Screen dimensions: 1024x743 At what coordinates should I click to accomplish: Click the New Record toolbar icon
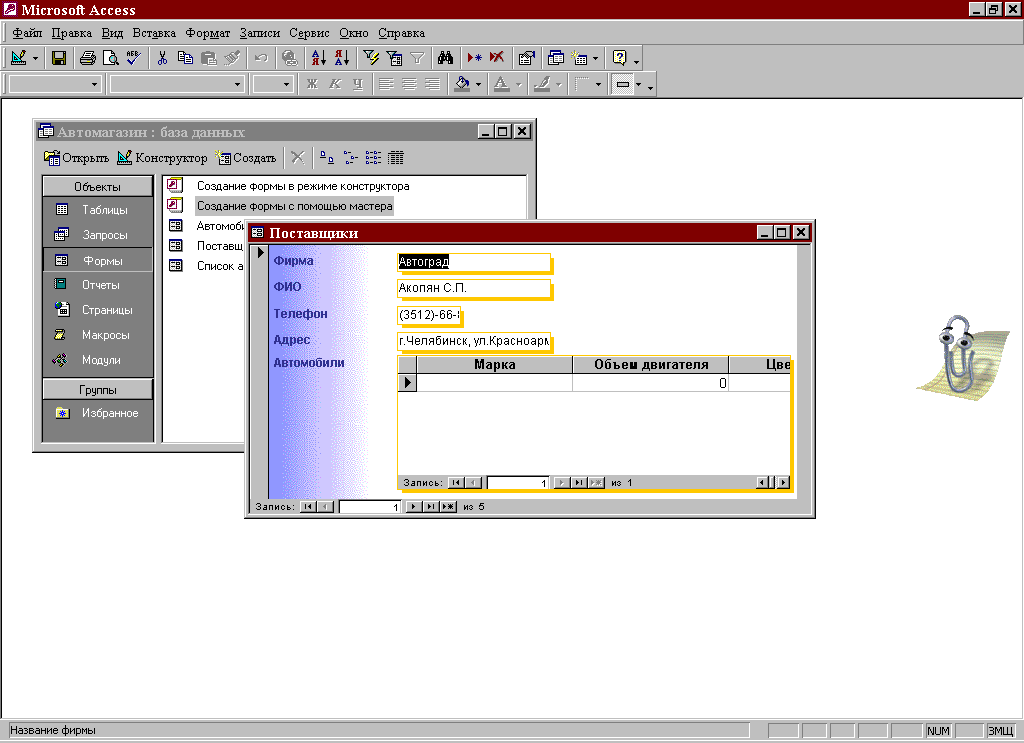click(475, 58)
